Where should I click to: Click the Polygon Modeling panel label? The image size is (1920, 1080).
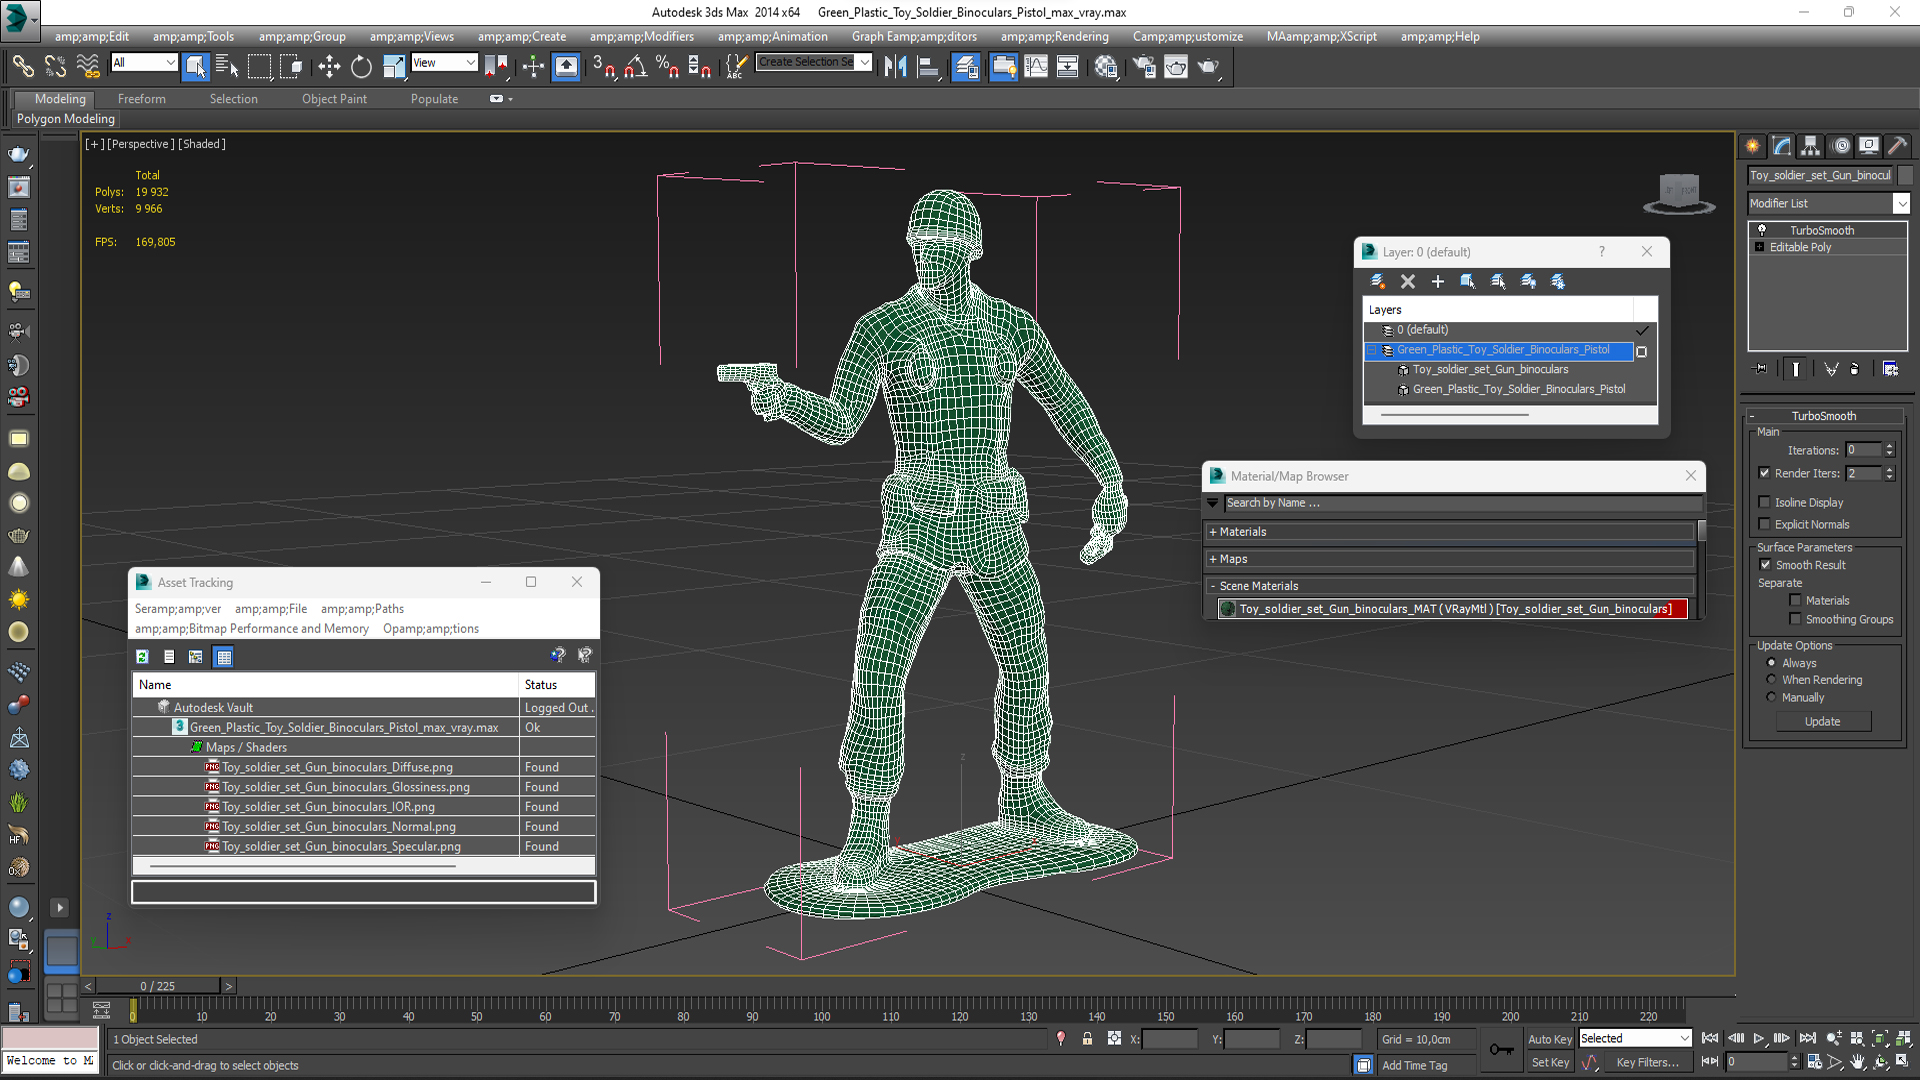(66, 119)
